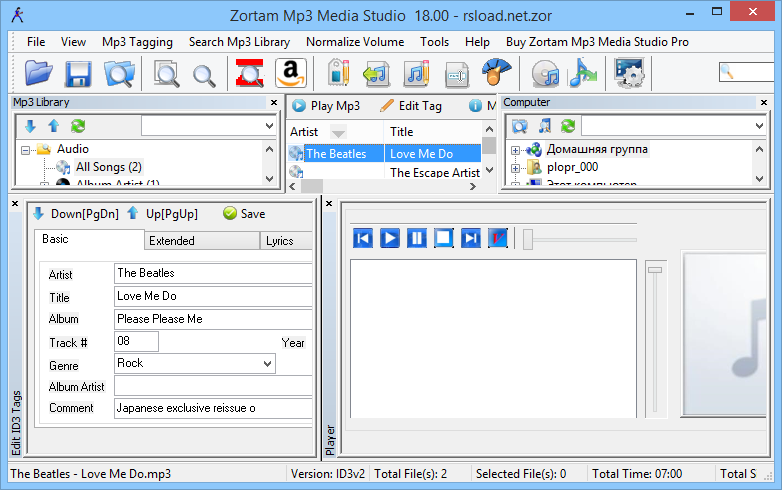The image size is (782, 490).
Task: Collapse the Audio tree node
Action: coord(25,150)
